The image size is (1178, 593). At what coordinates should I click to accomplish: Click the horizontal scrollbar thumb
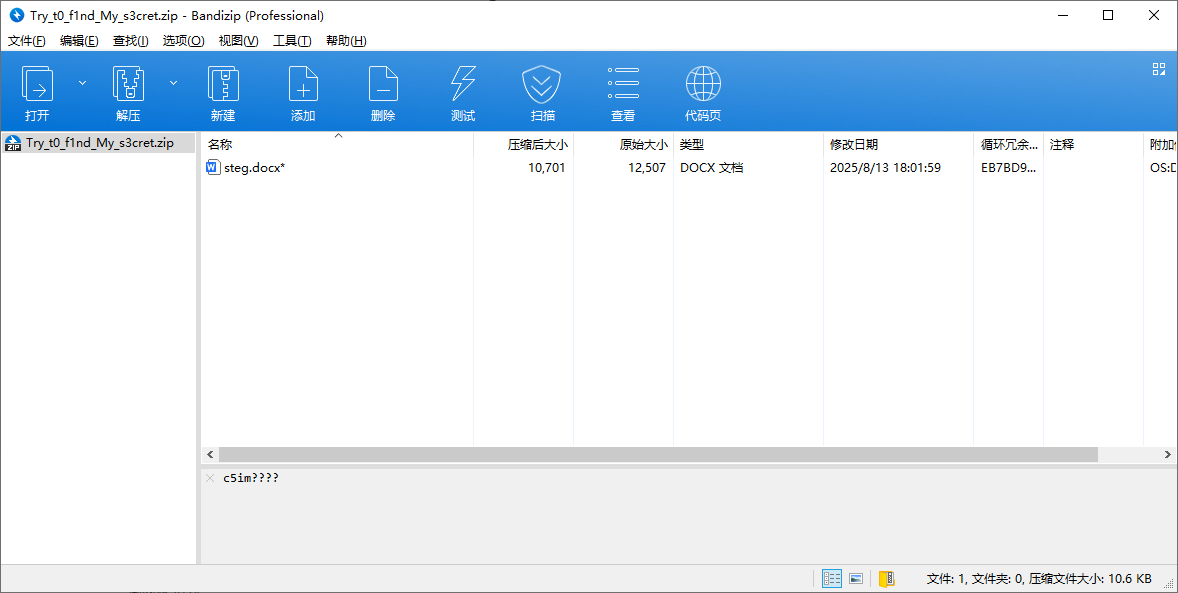[x=658, y=455]
